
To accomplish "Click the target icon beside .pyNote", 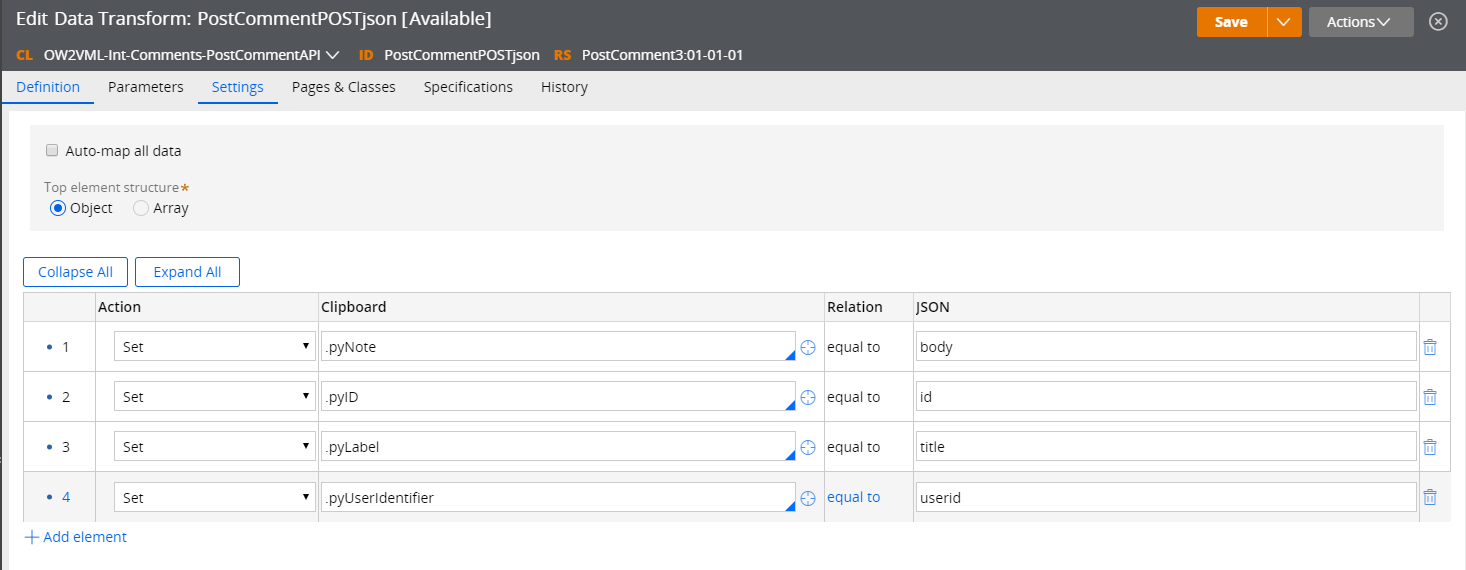I will pyautogui.click(x=808, y=347).
